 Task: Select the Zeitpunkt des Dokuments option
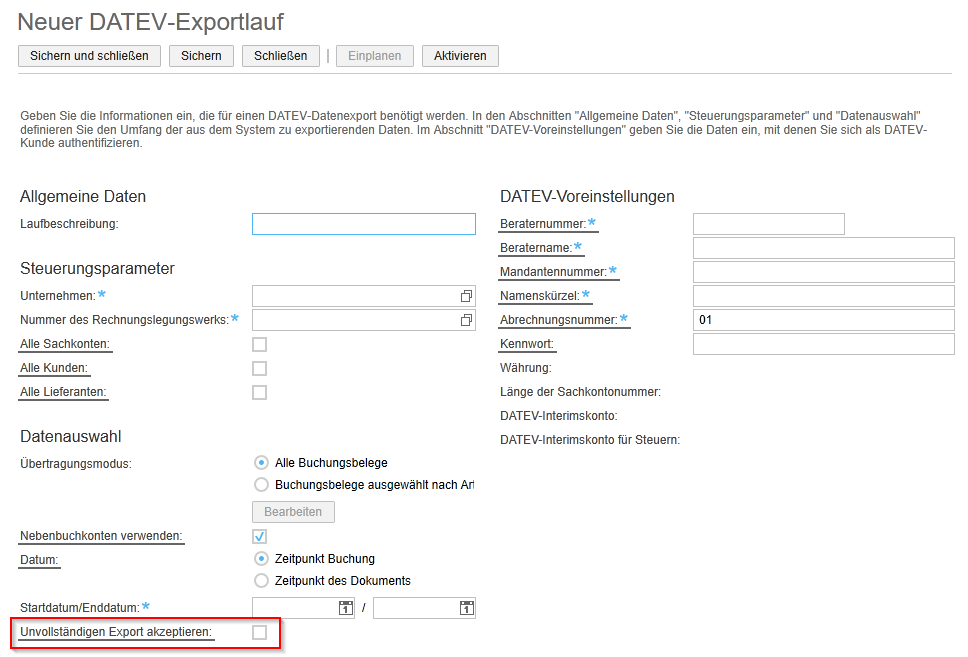(261, 581)
